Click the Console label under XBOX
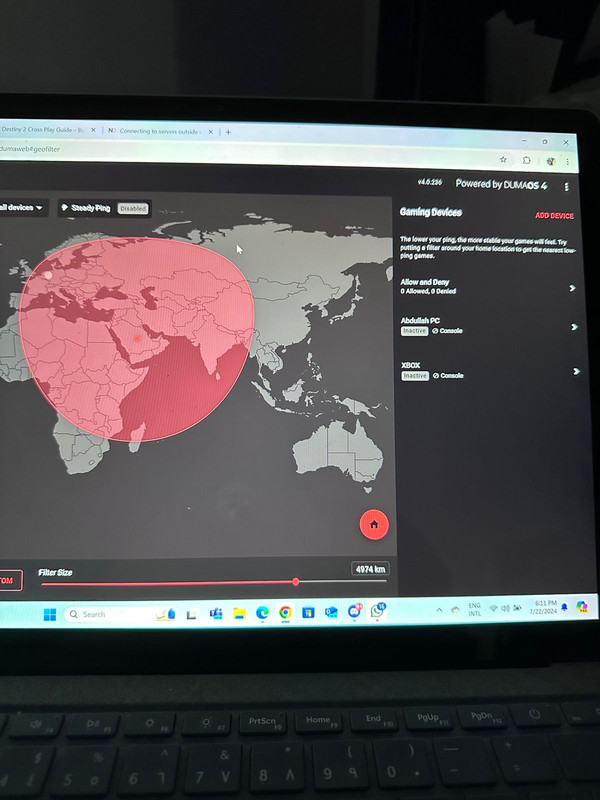 [448, 376]
